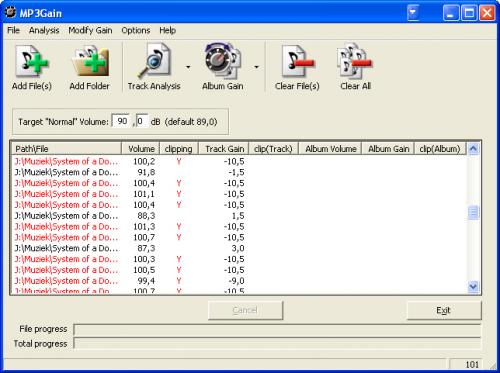Viewport: 500px width, 373px height.
Task: Click the greyed-out Cancel button
Action: tap(245, 310)
